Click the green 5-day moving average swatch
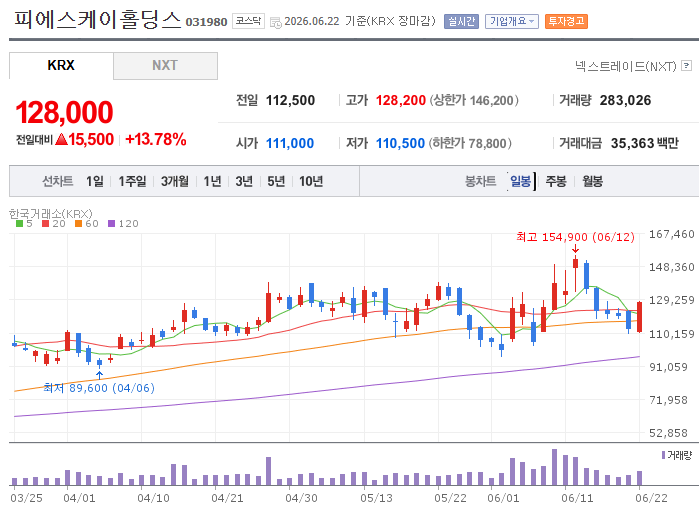The image size is (699, 508). pos(19,224)
